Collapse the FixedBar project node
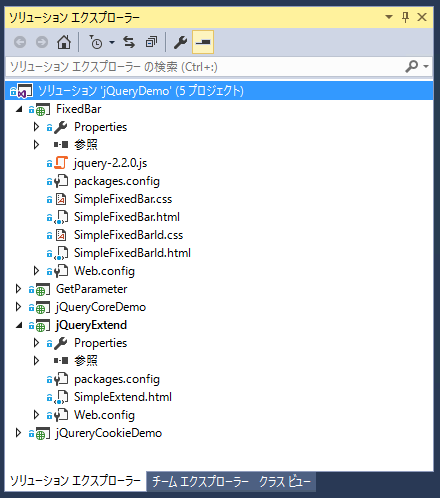Viewport: 440px width, 498px height. click(19, 109)
